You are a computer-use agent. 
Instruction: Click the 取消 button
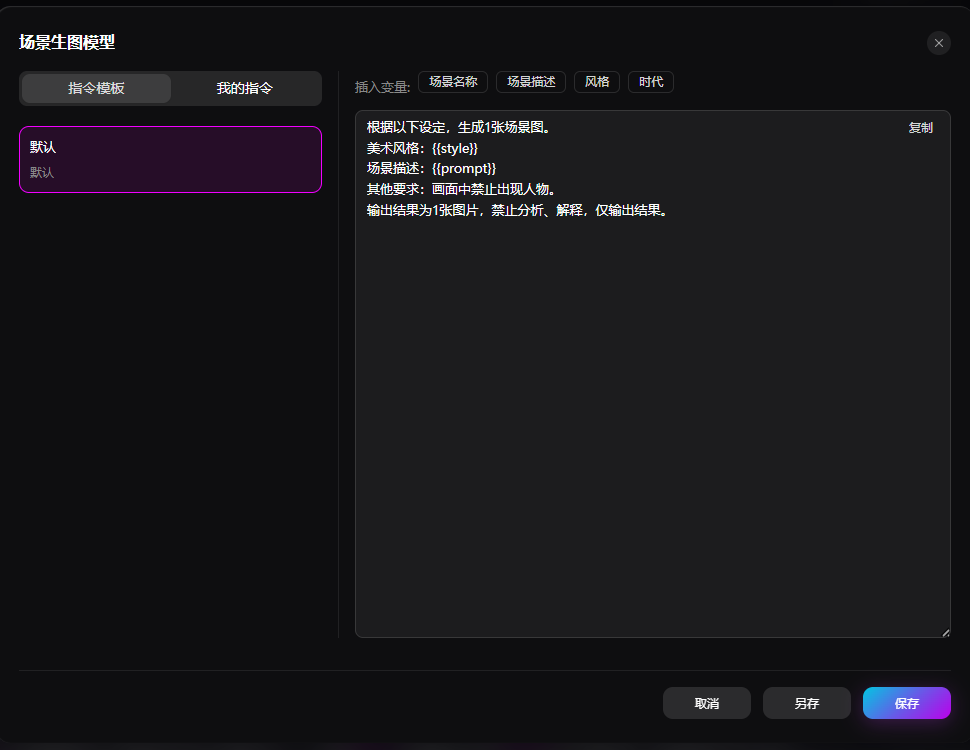coord(706,703)
